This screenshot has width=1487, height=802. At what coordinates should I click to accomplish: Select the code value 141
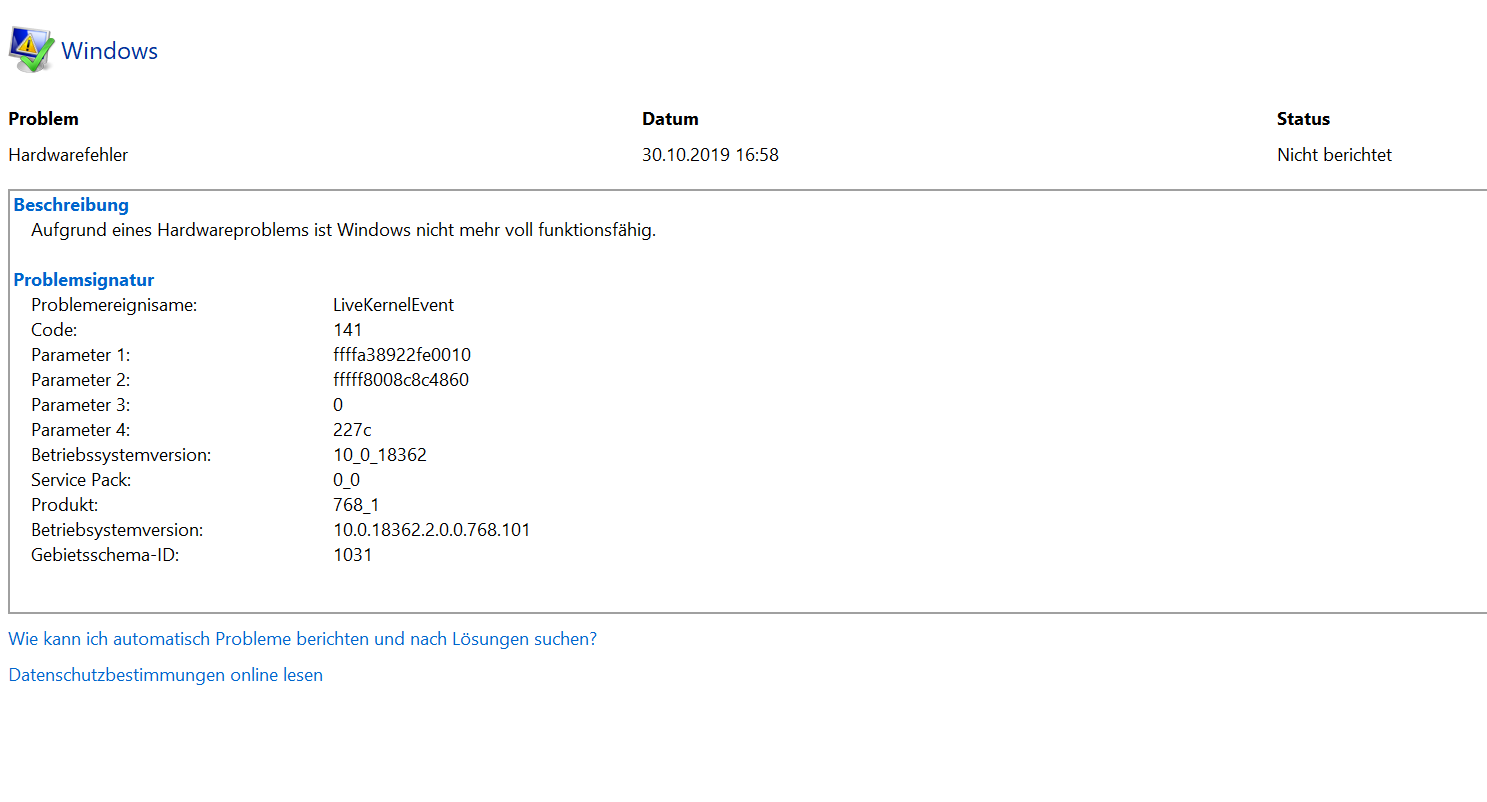(347, 330)
